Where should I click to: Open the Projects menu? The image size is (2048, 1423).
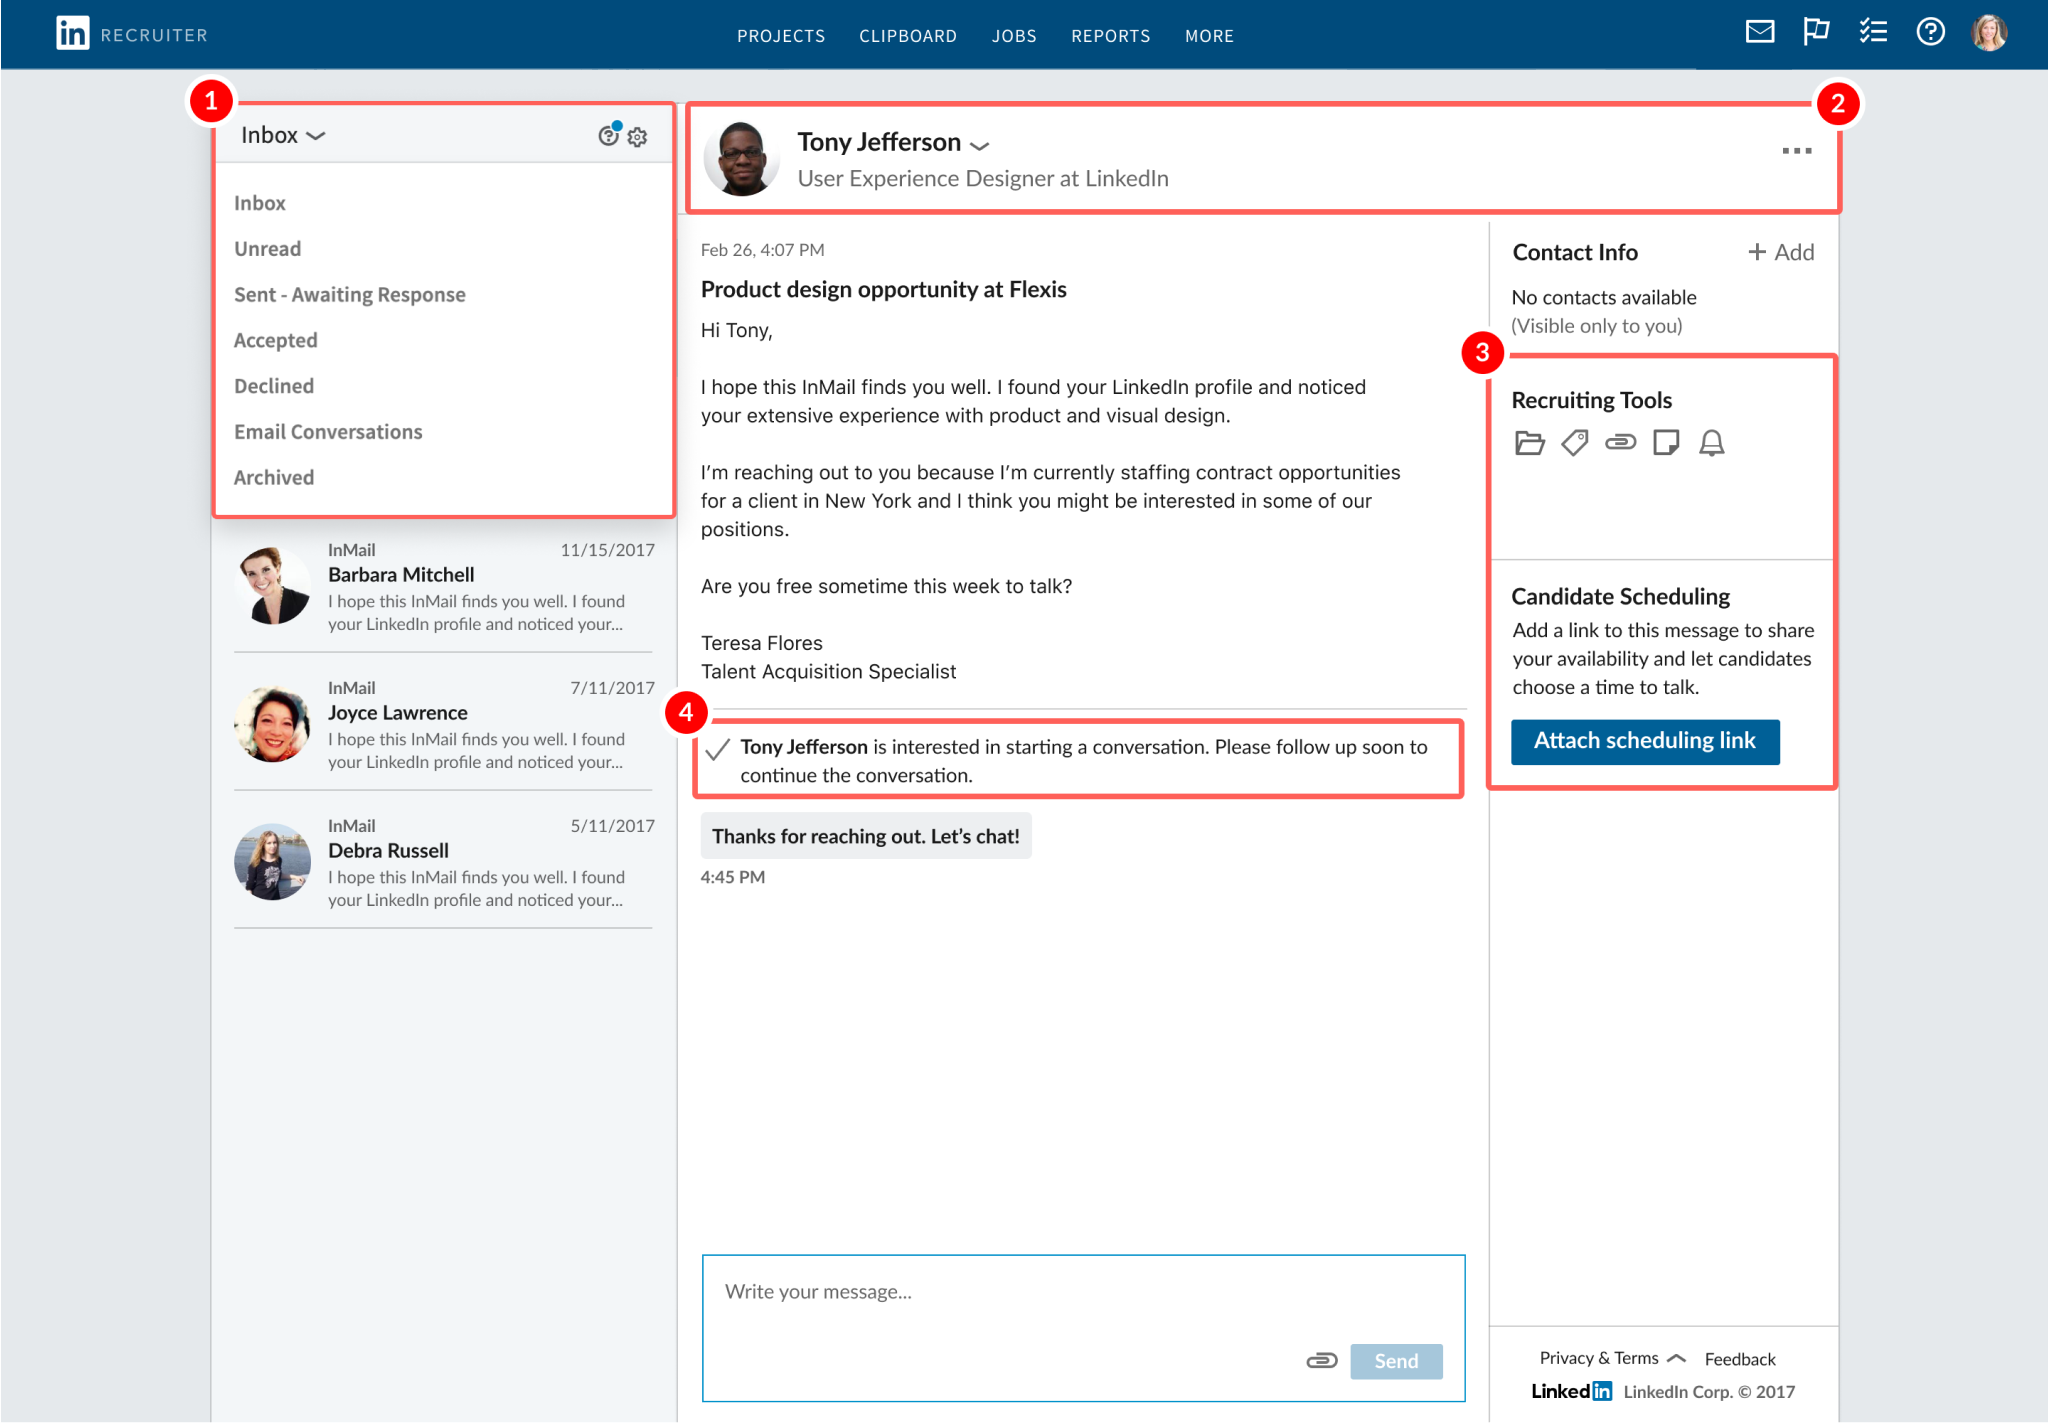point(781,36)
